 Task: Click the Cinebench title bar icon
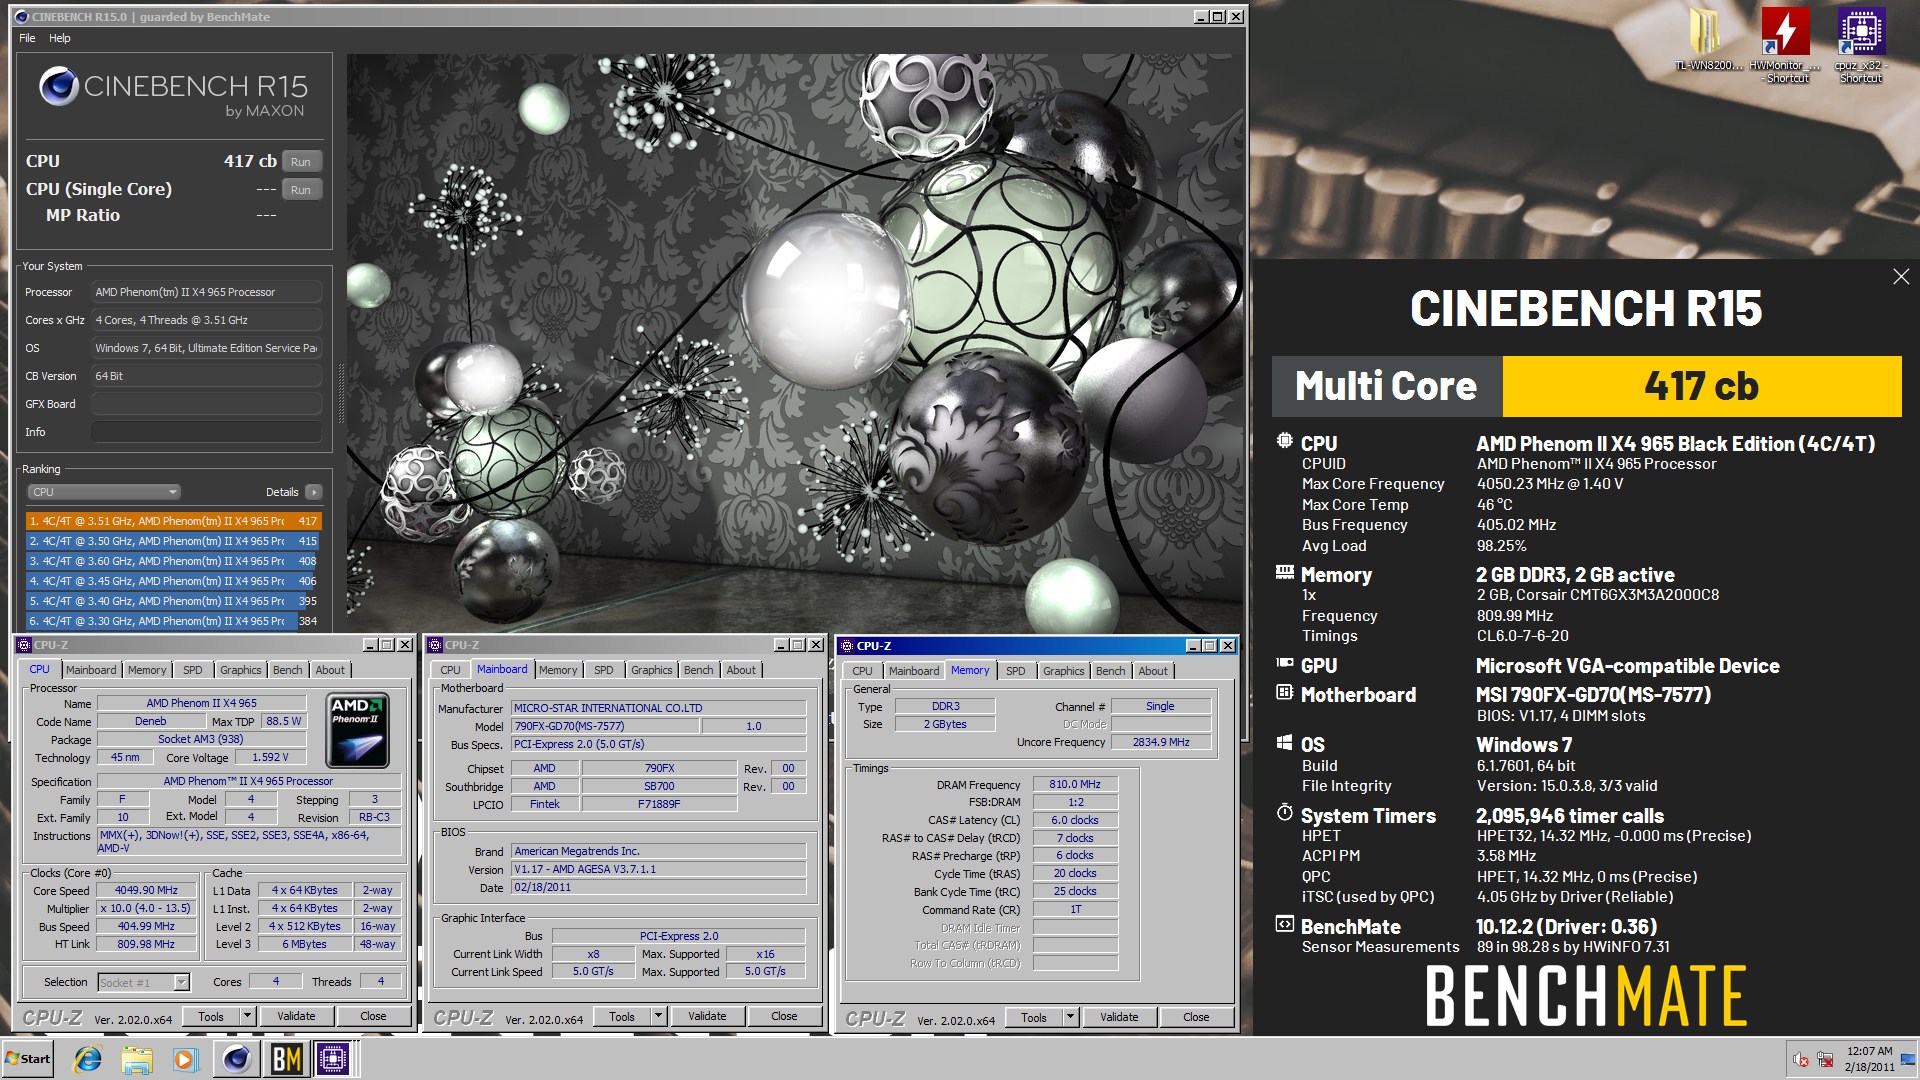21,16
